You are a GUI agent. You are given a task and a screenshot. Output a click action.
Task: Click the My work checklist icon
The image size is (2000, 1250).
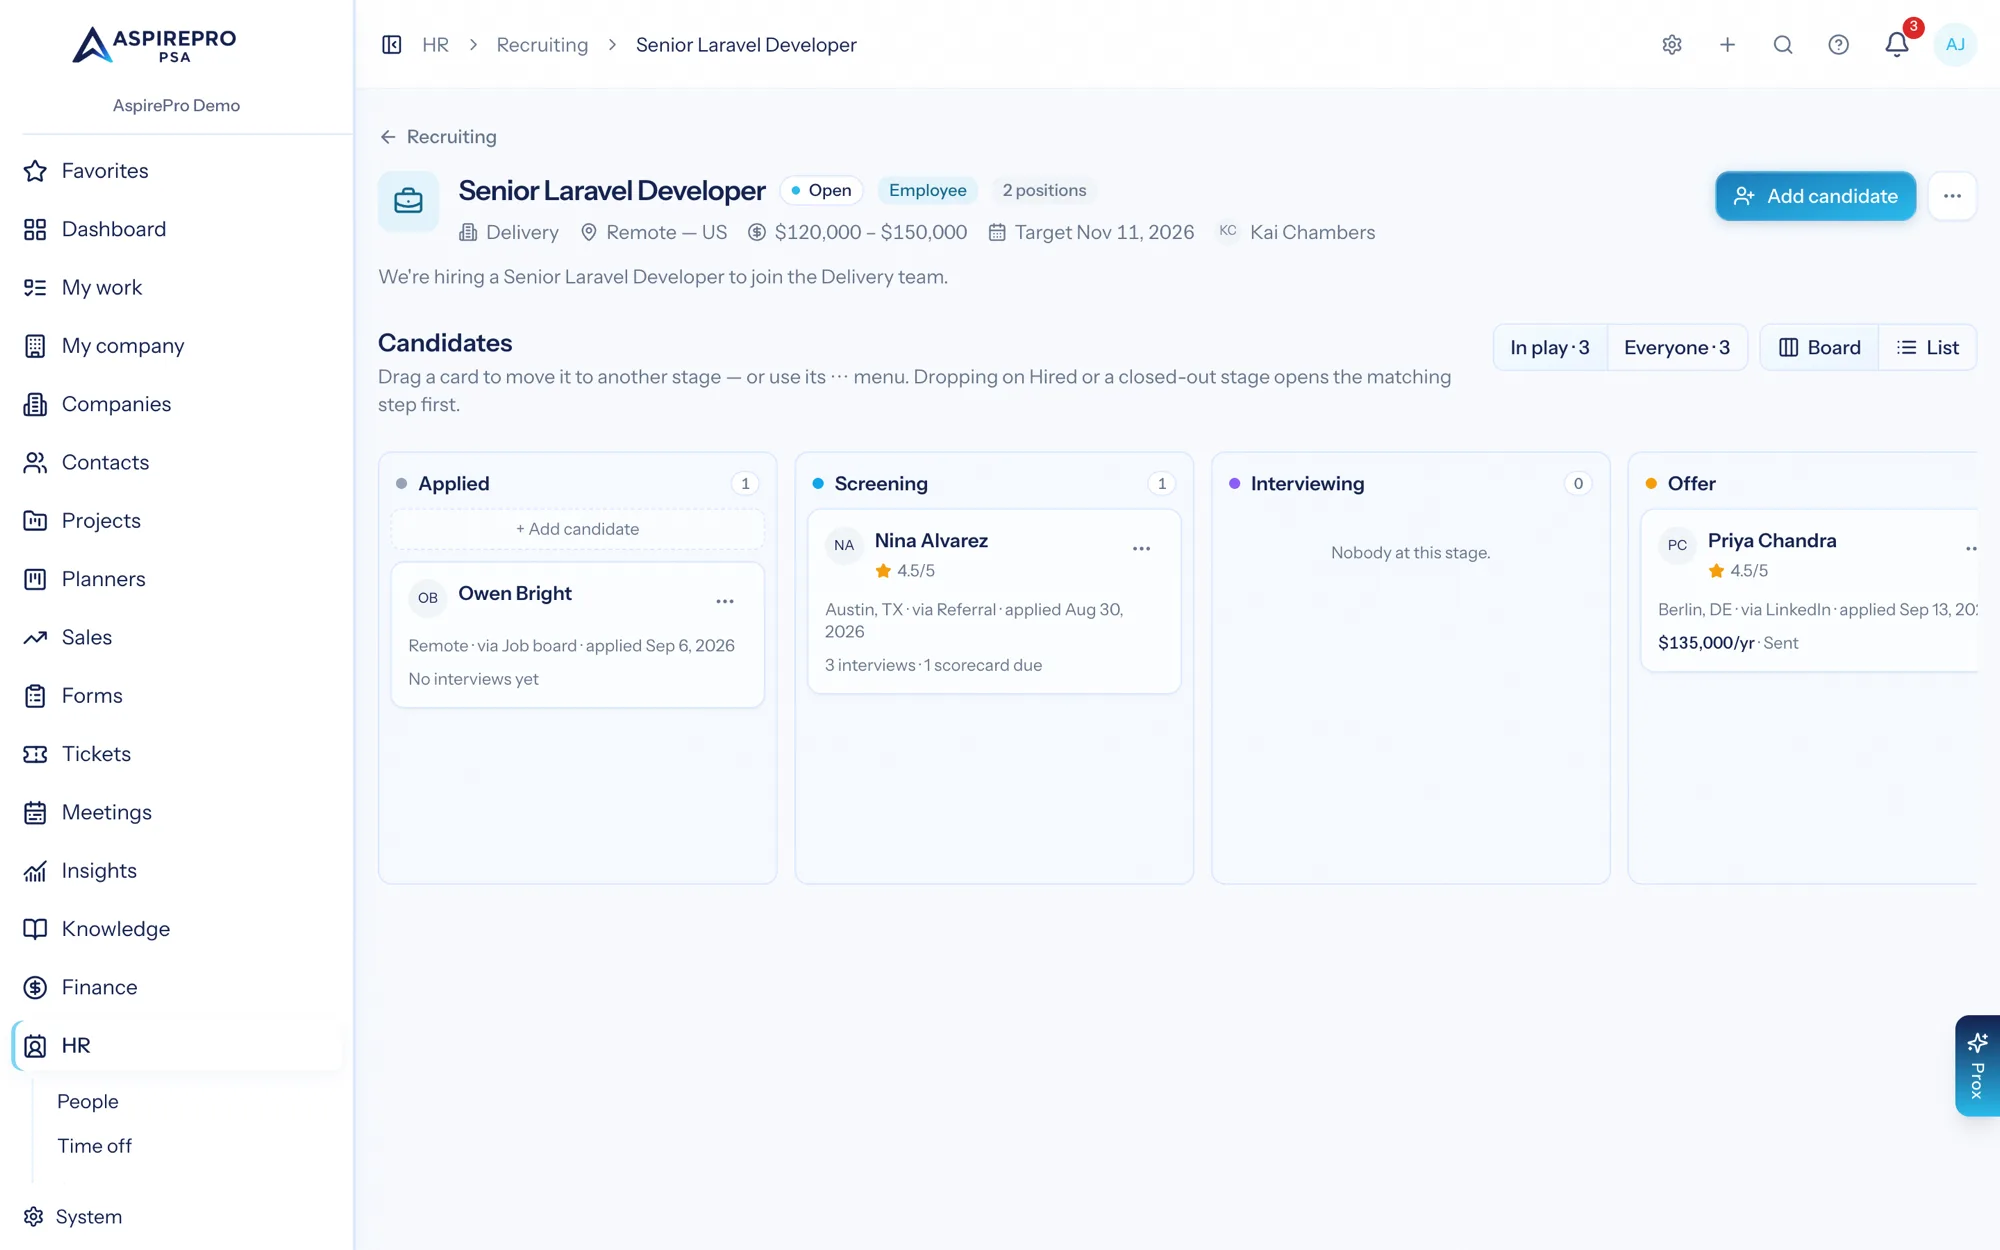[35, 288]
